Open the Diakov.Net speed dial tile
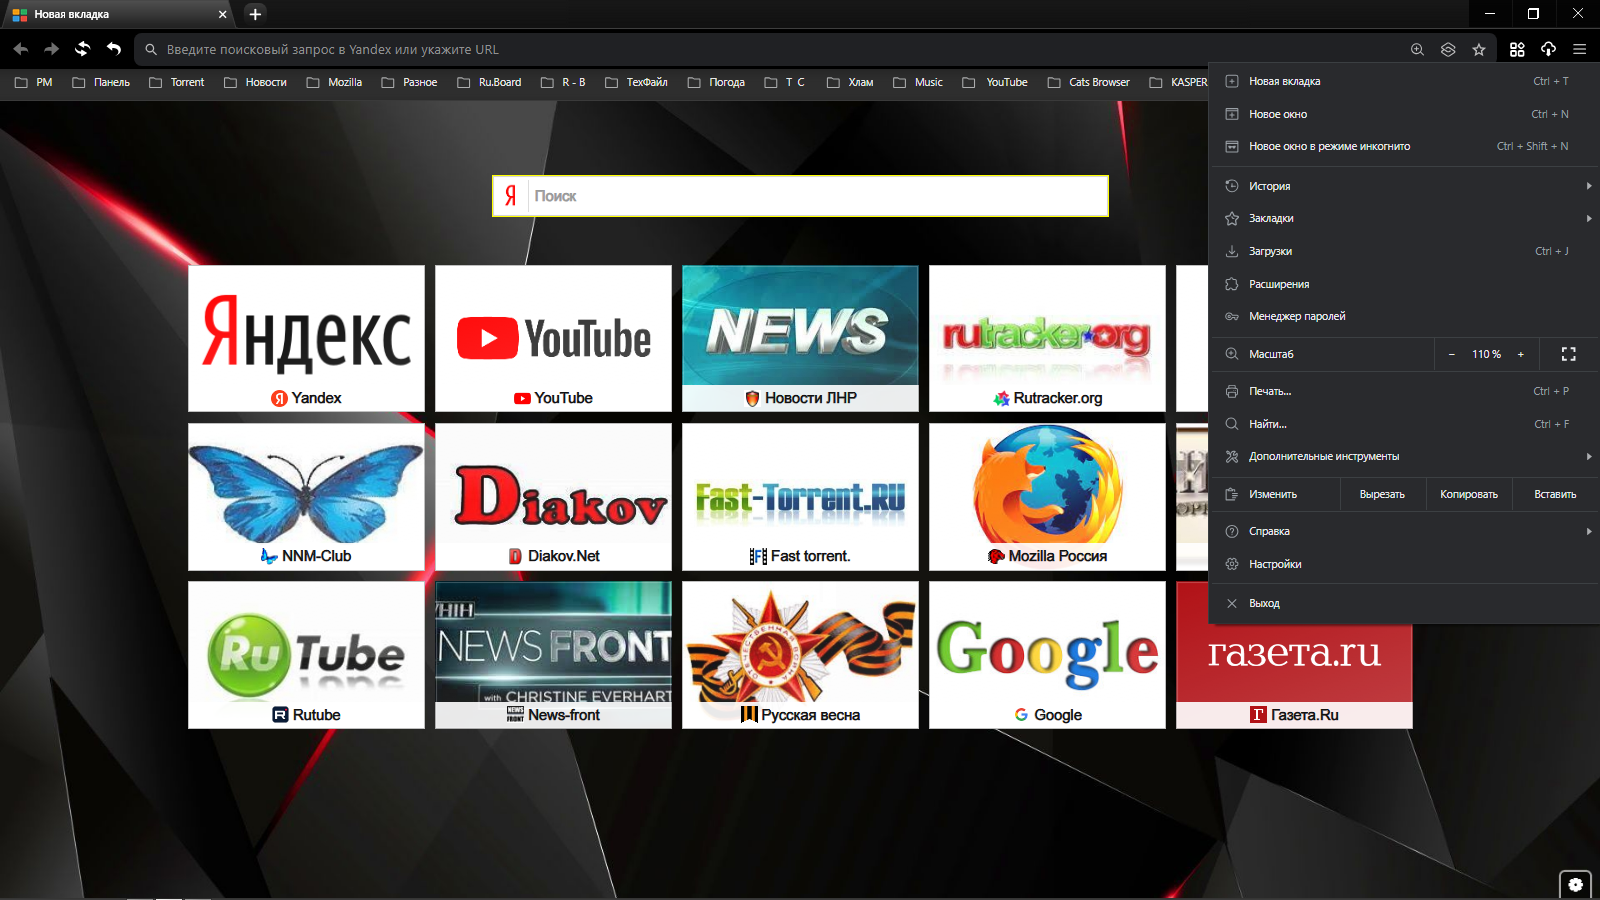 coord(553,497)
